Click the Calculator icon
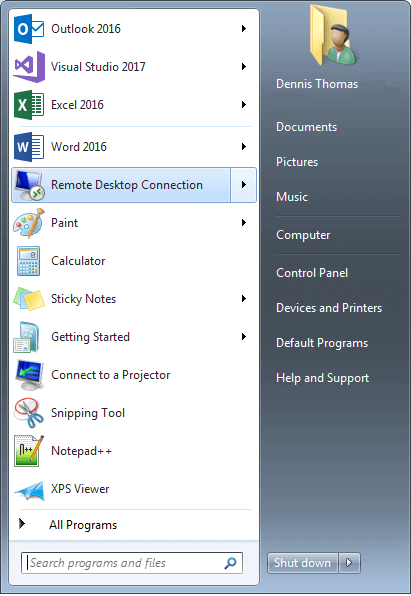The image size is (411, 596). (28, 261)
